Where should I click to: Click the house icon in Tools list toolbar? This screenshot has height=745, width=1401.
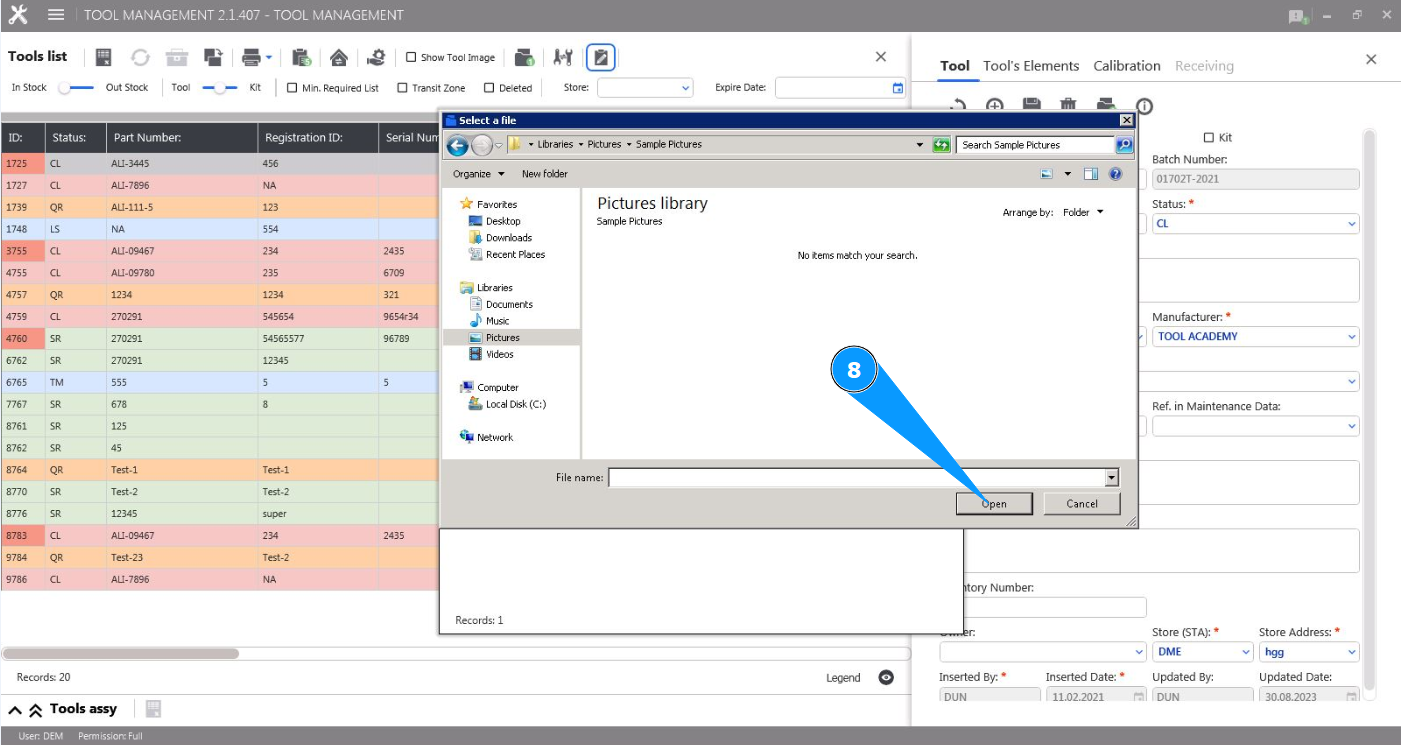point(339,58)
